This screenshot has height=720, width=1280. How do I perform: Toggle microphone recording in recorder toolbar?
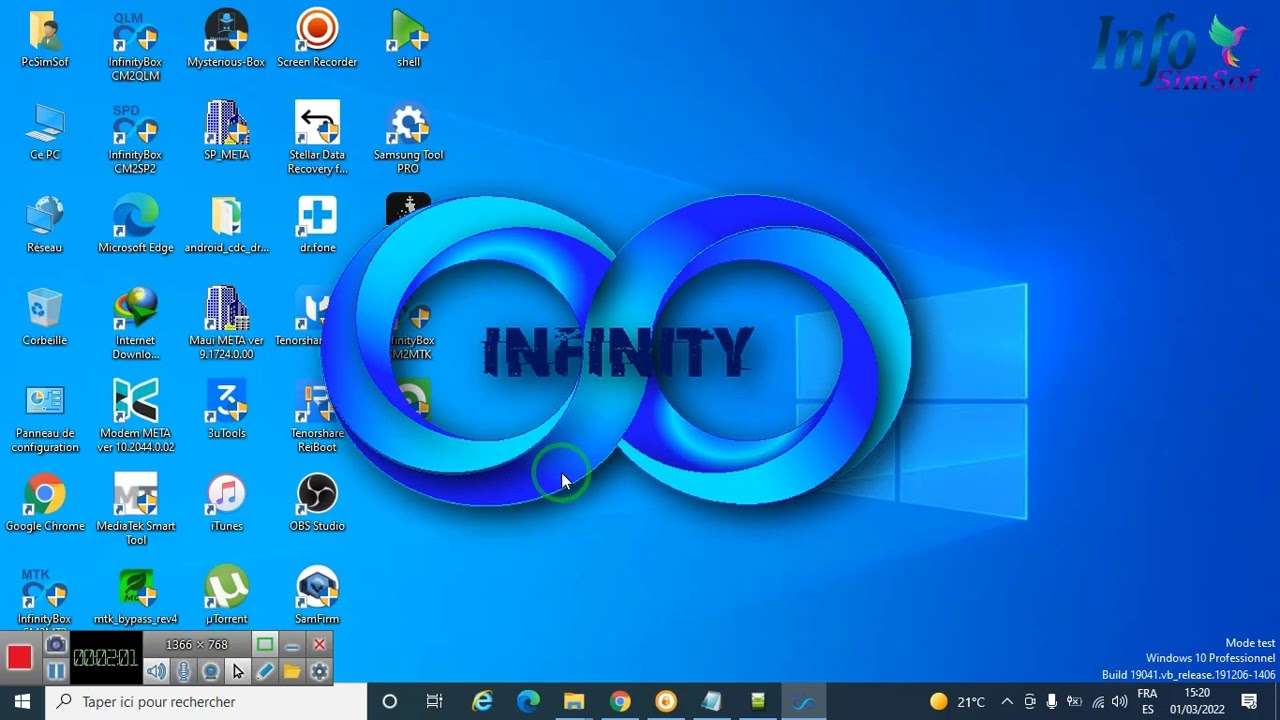pyautogui.click(x=184, y=671)
